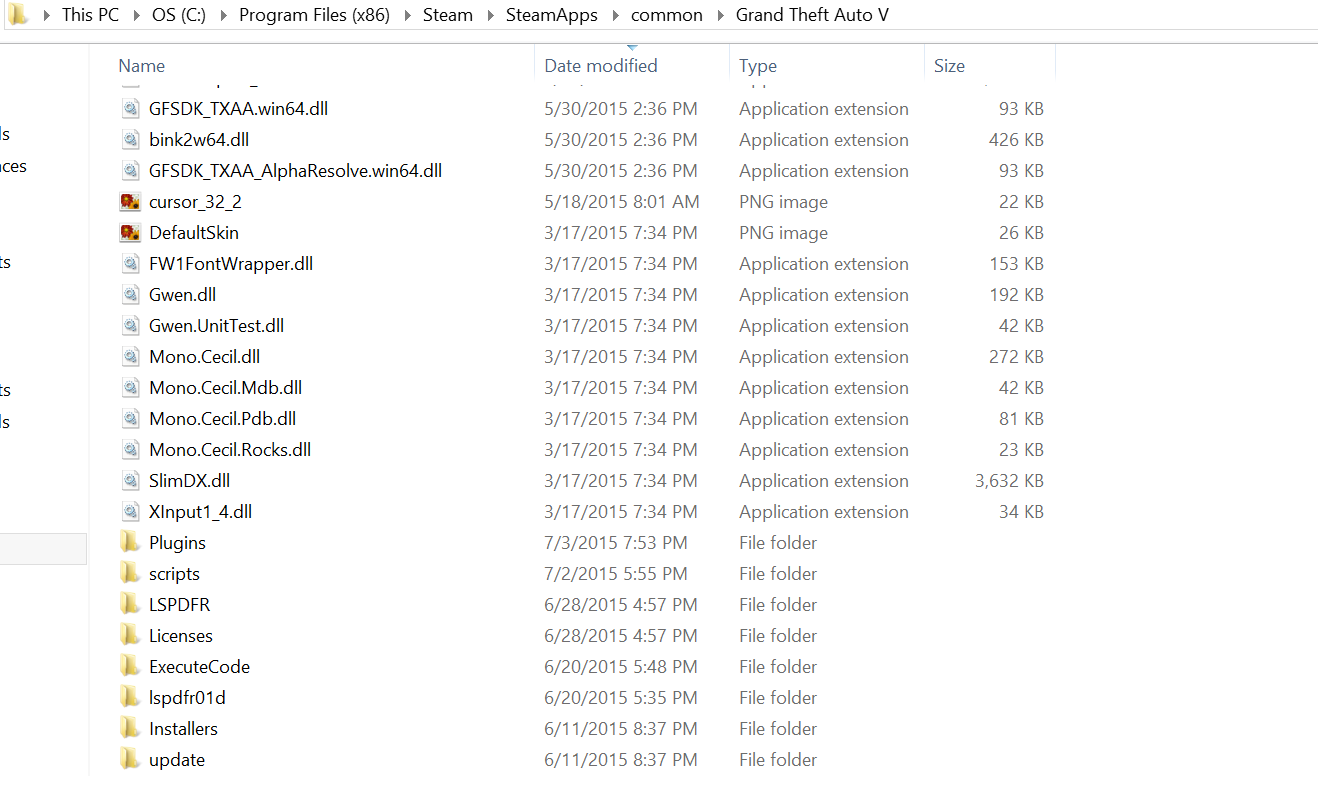Click the ExecuteCode folder icon
The image size is (1318, 802).
point(130,667)
